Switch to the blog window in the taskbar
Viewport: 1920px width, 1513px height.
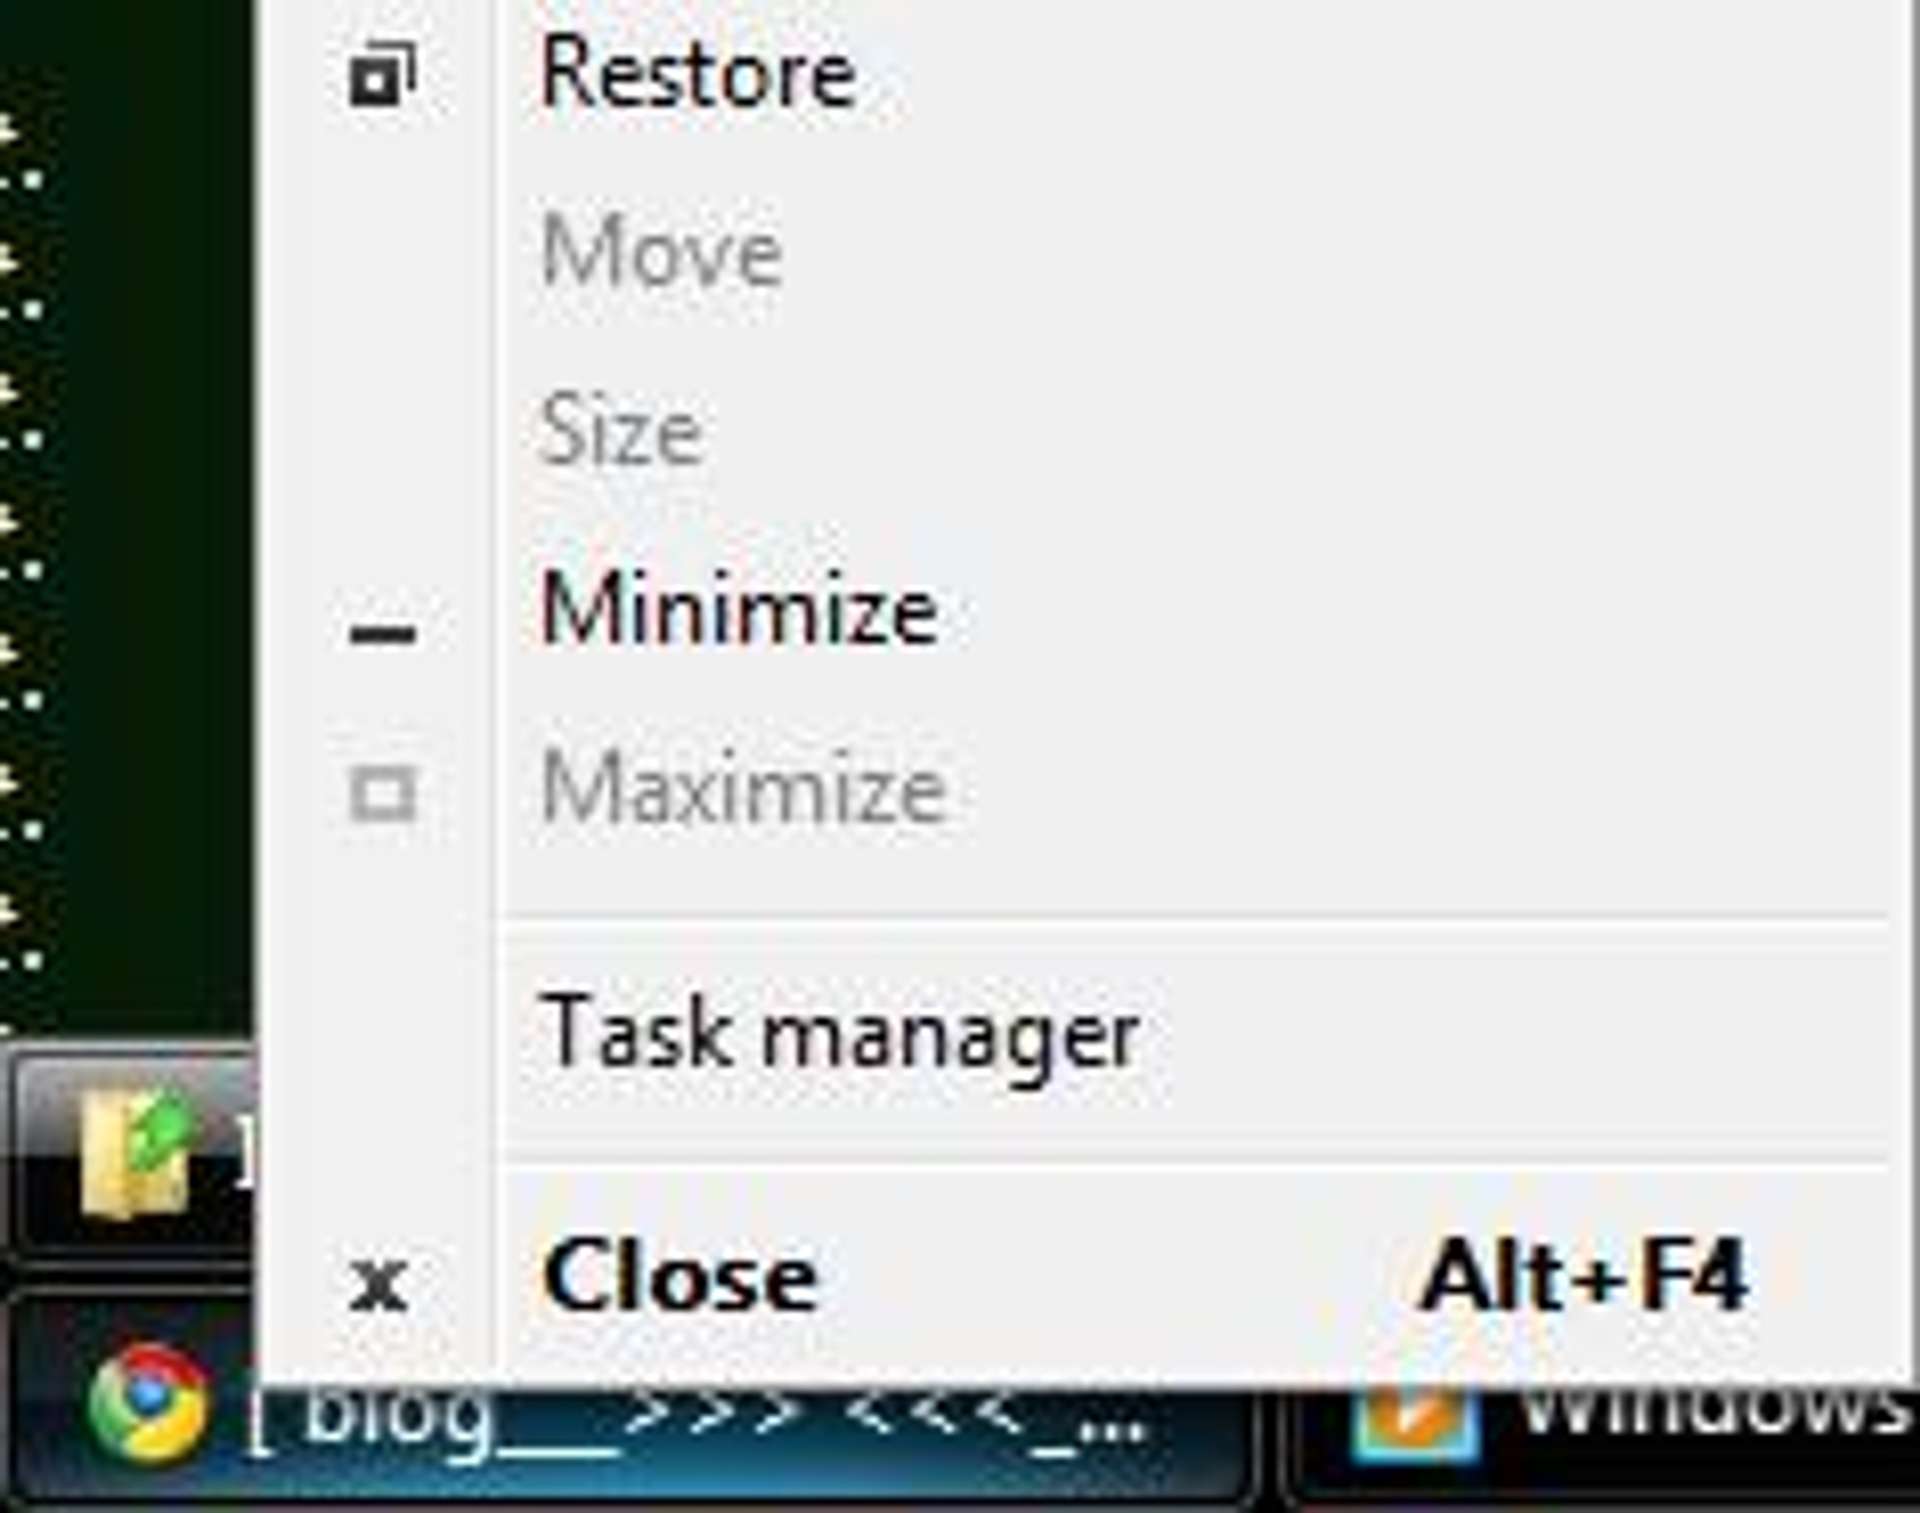[x=700, y=1430]
